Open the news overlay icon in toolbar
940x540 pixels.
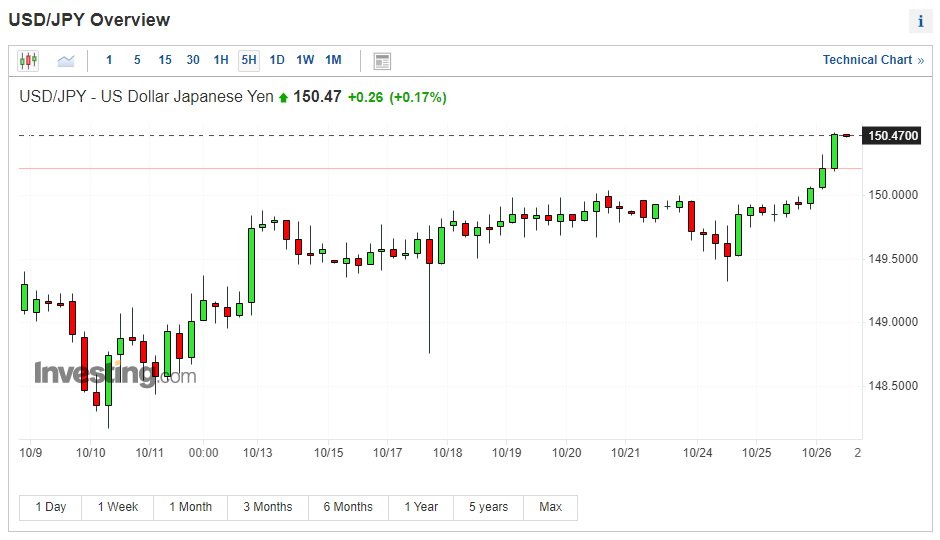(382, 61)
